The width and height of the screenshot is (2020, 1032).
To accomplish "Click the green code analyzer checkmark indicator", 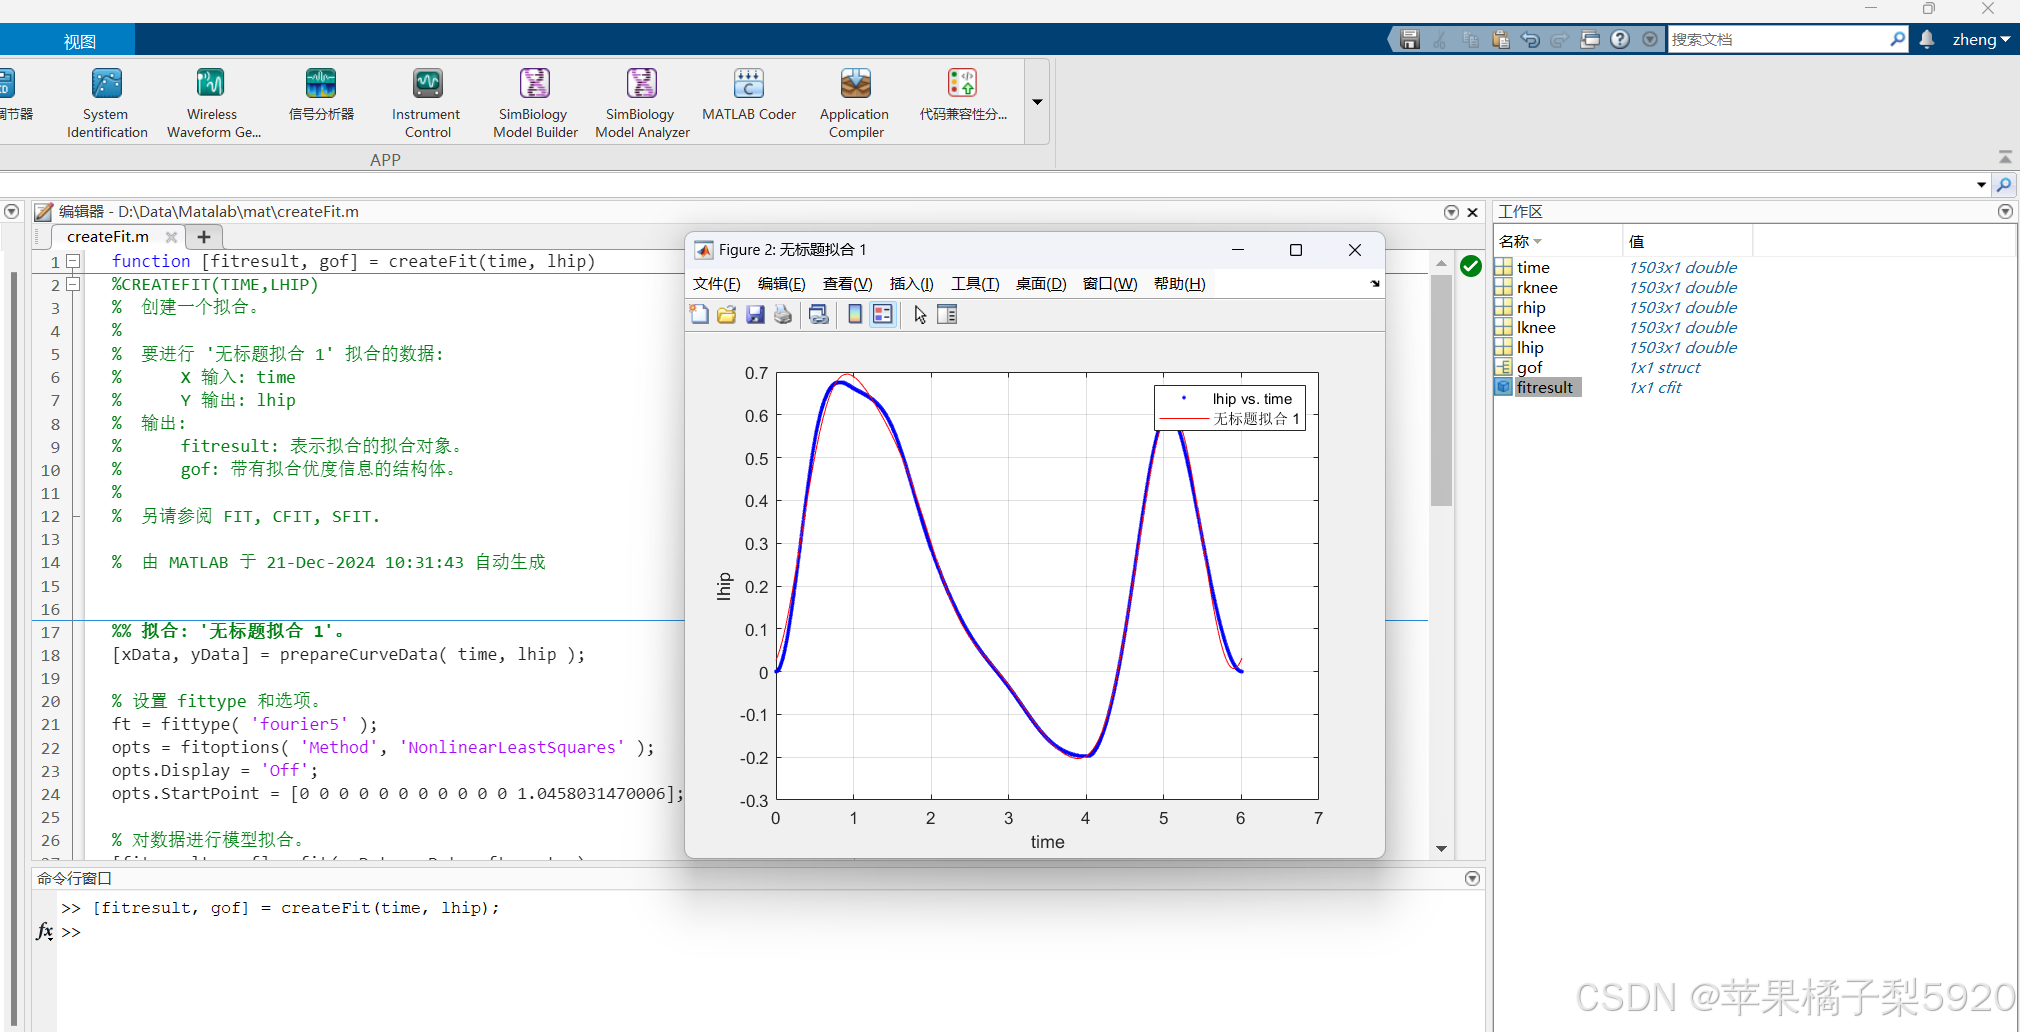I will pos(1471,266).
